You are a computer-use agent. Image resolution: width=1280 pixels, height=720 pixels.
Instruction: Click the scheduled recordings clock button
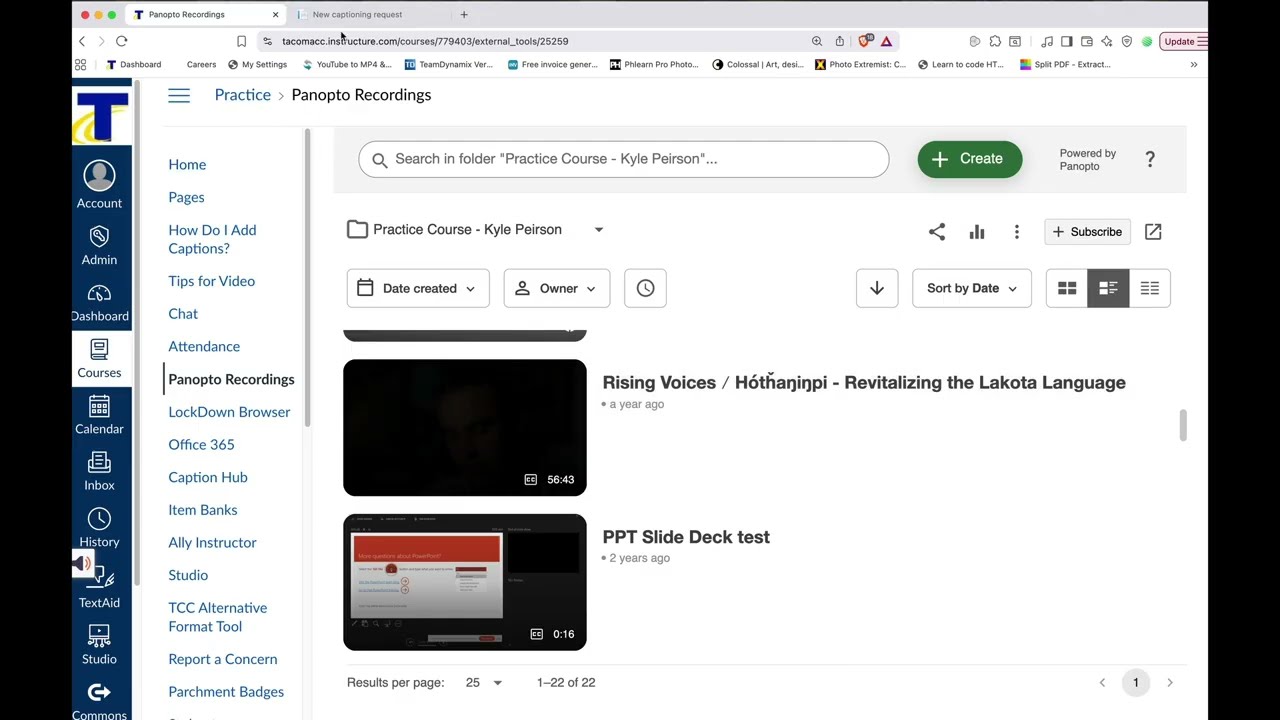tap(645, 288)
